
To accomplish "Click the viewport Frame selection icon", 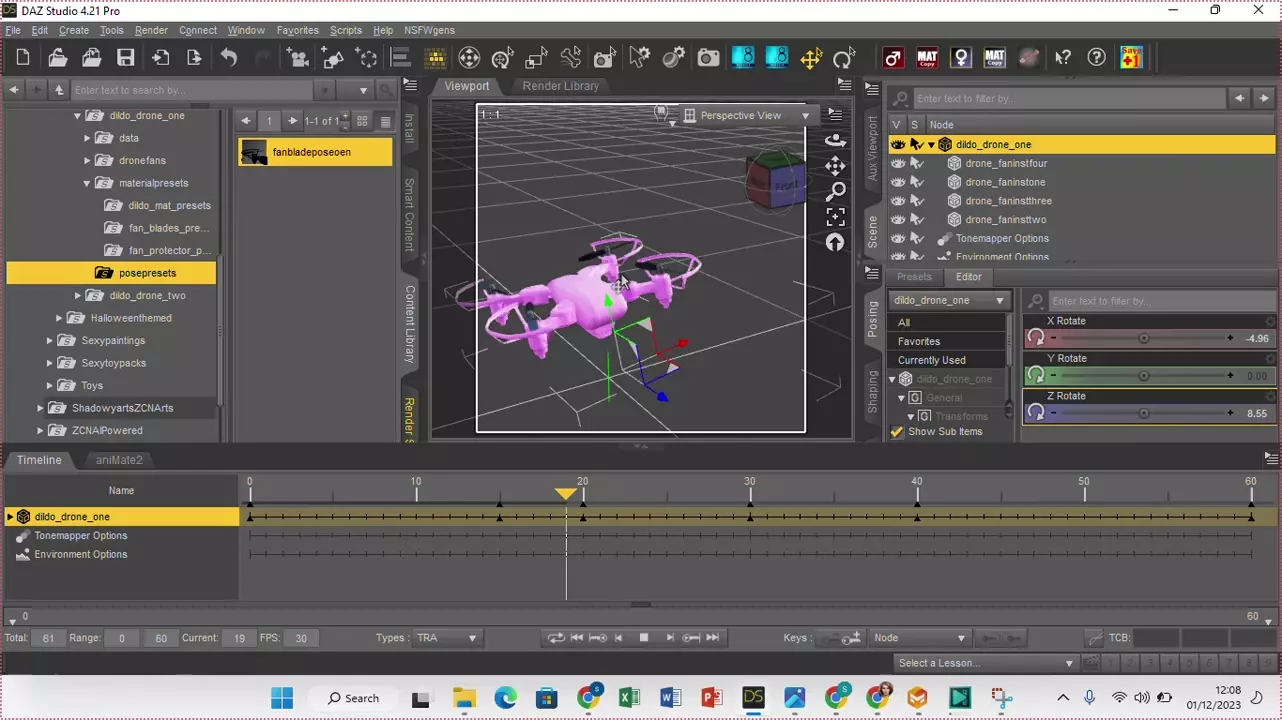I will pyautogui.click(x=835, y=217).
